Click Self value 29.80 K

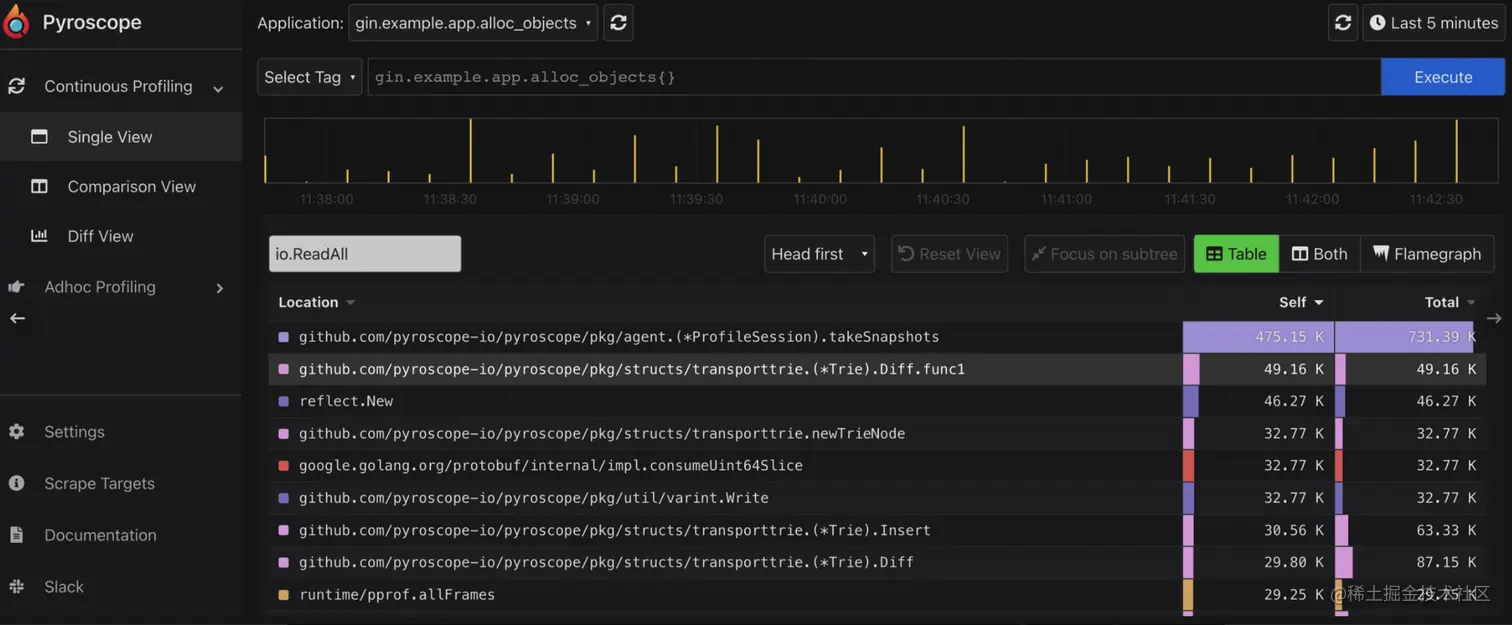click(x=1294, y=562)
